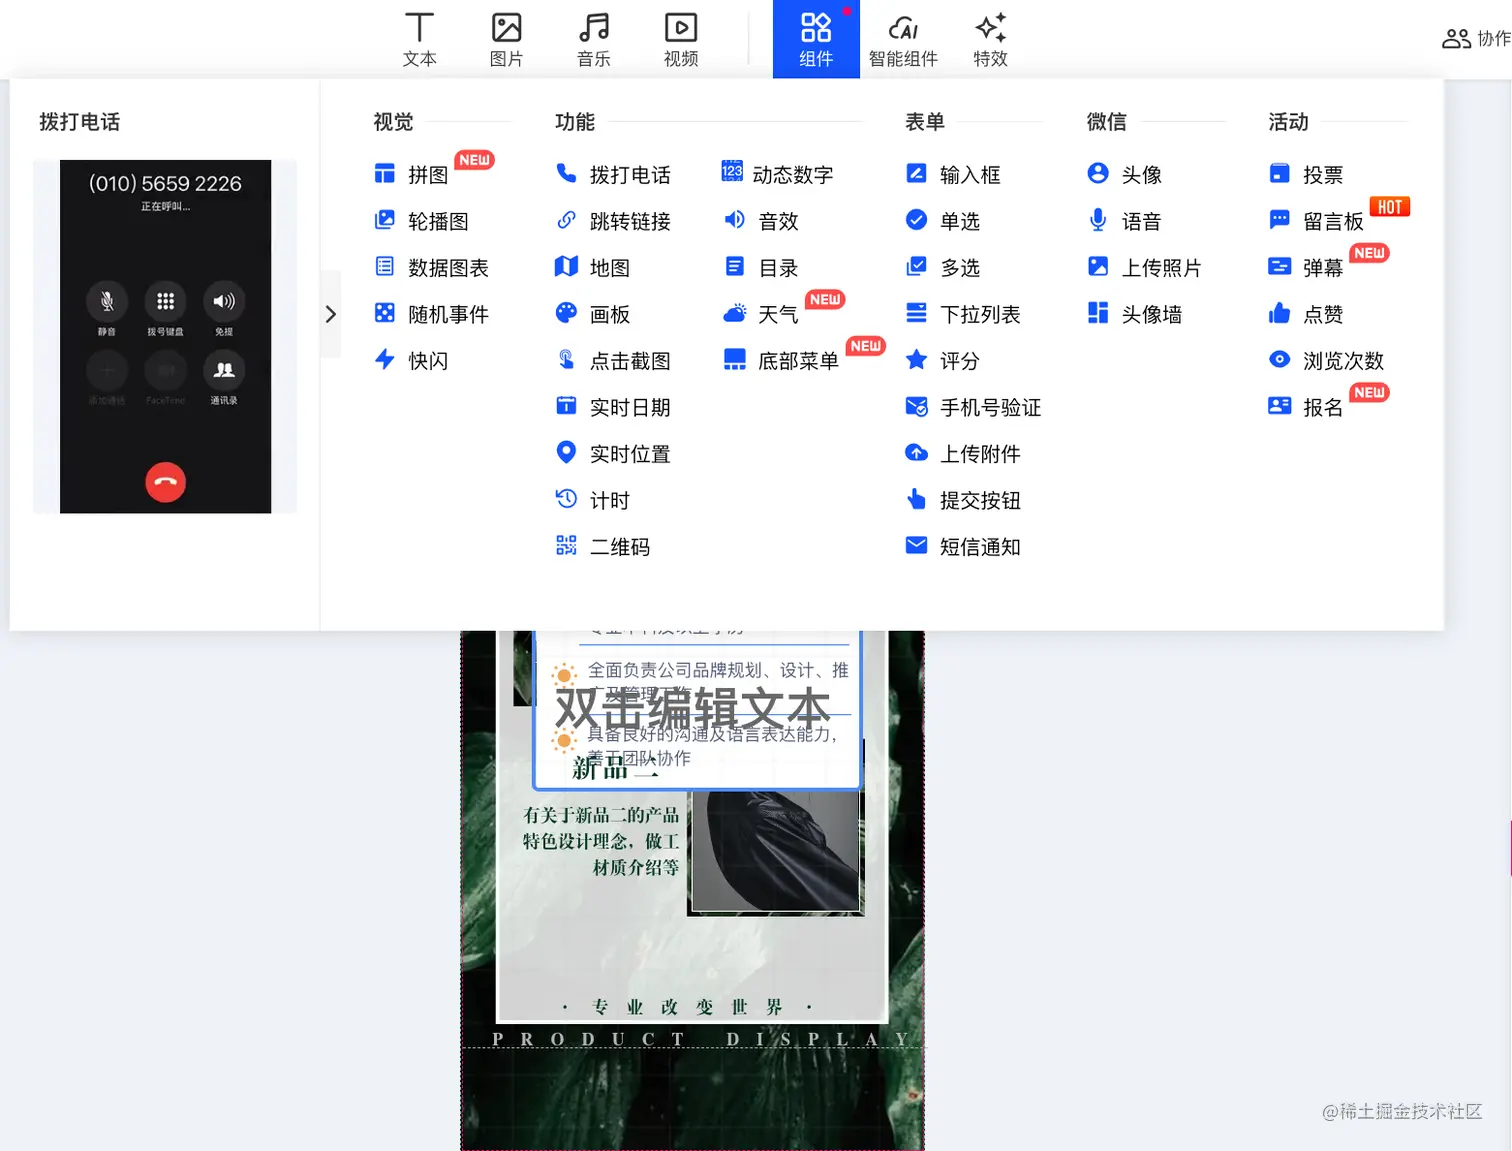Add the 二维码 QR code component

(602, 546)
